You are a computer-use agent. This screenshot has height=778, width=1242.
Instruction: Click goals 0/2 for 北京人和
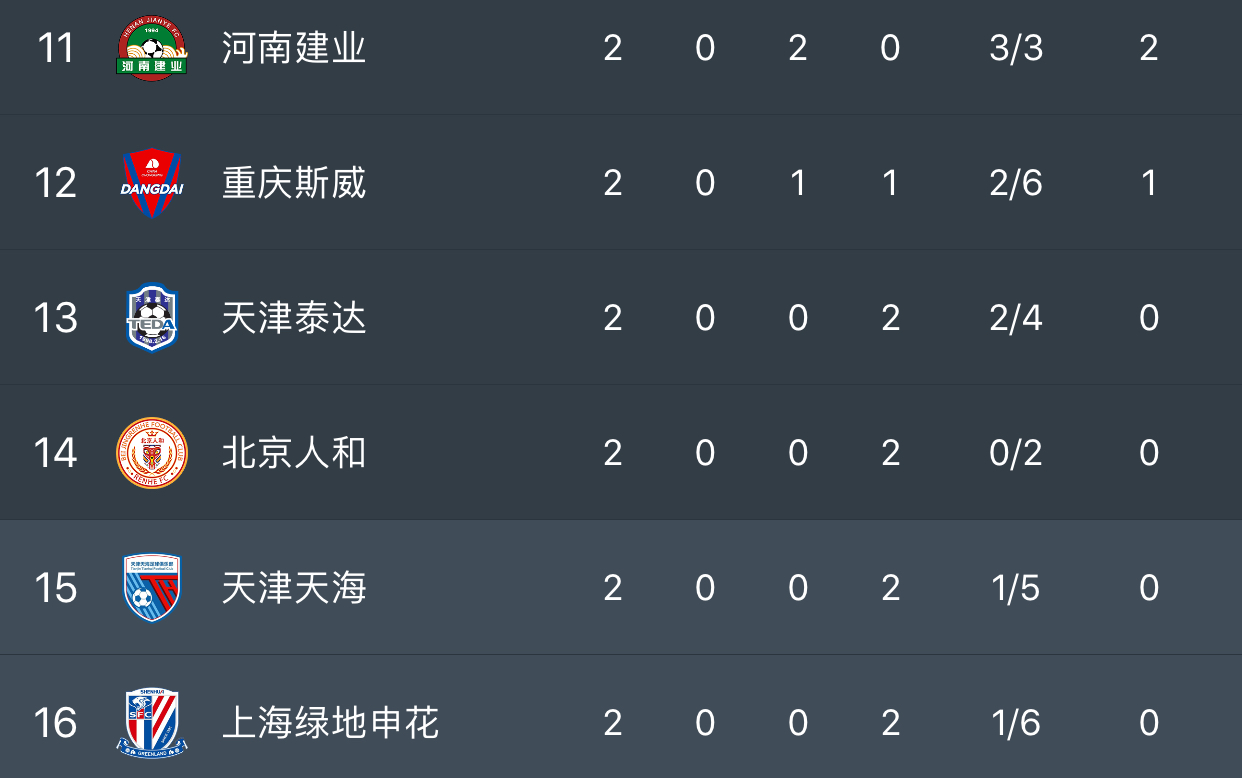(1016, 453)
